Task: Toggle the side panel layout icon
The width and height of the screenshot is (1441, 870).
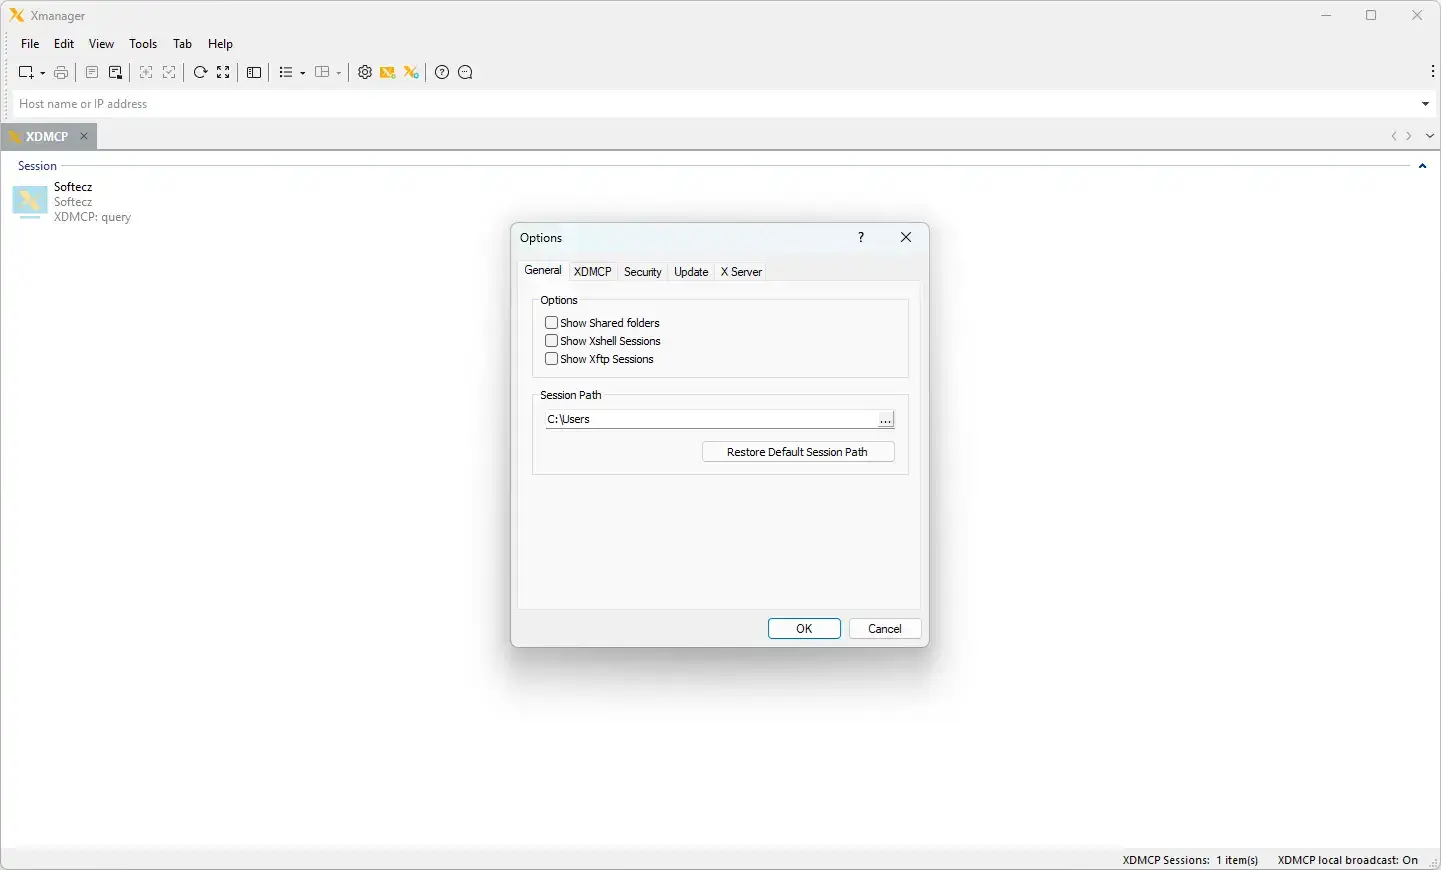Action: (255, 72)
